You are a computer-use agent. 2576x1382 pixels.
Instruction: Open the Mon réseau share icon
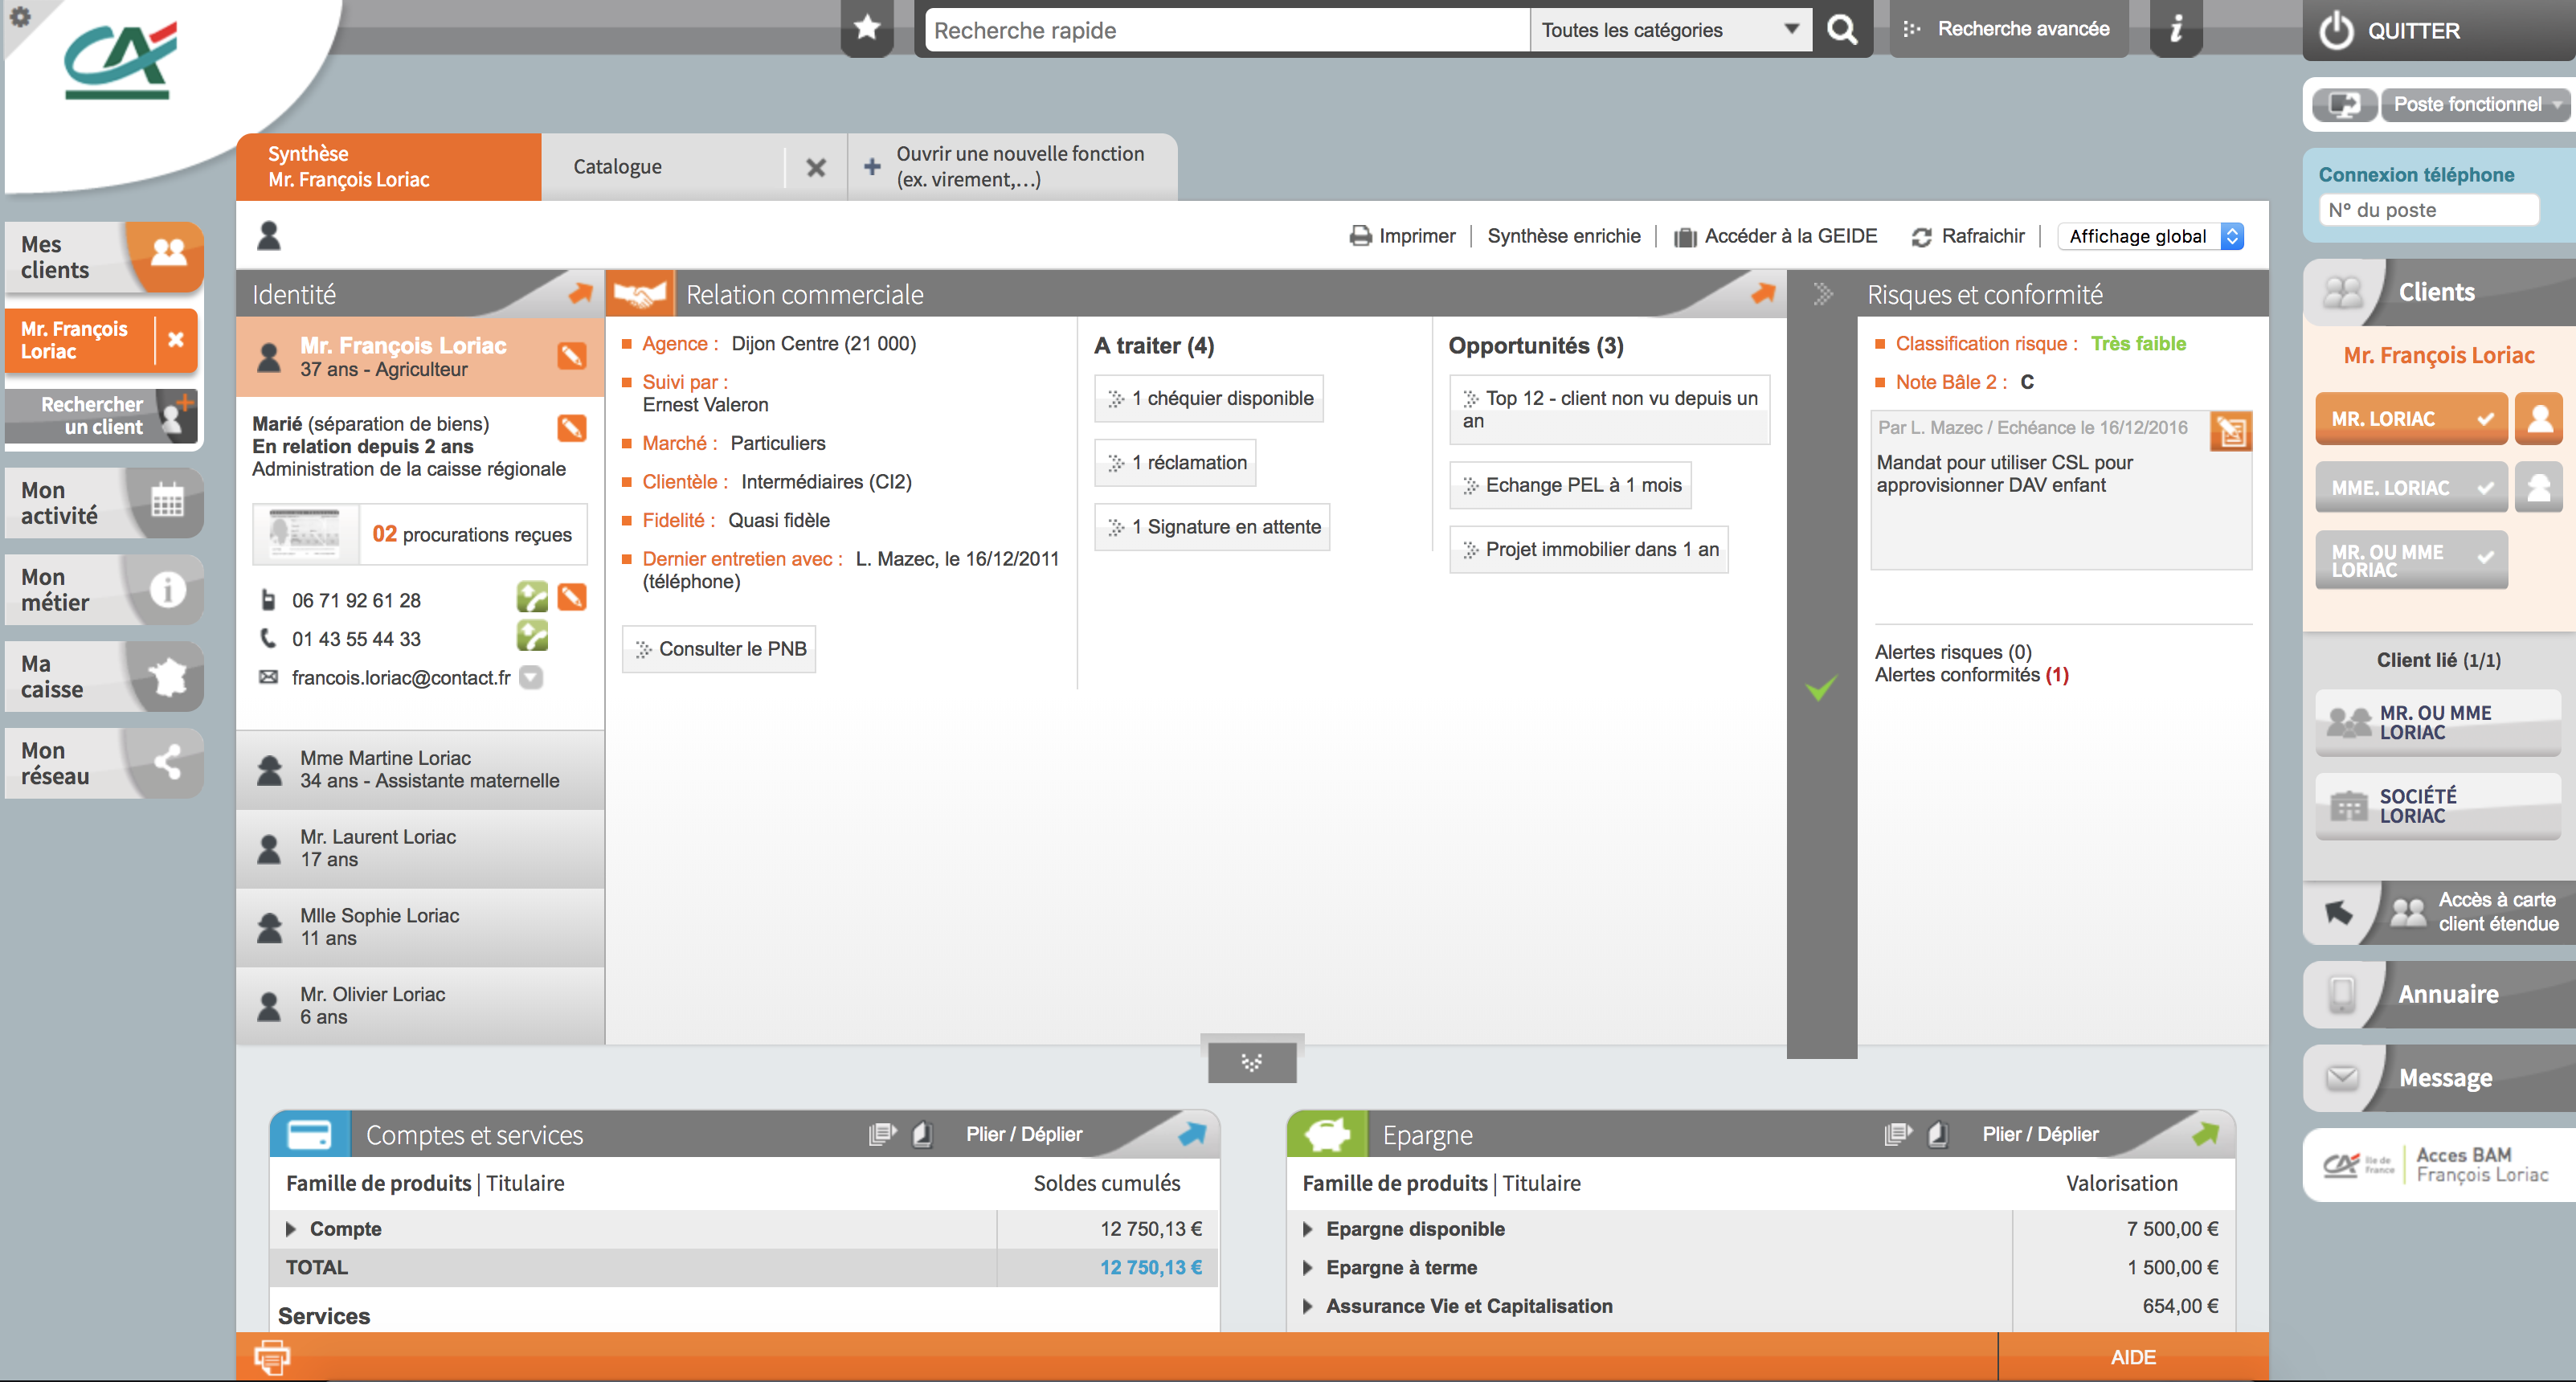[x=167, y=762]
